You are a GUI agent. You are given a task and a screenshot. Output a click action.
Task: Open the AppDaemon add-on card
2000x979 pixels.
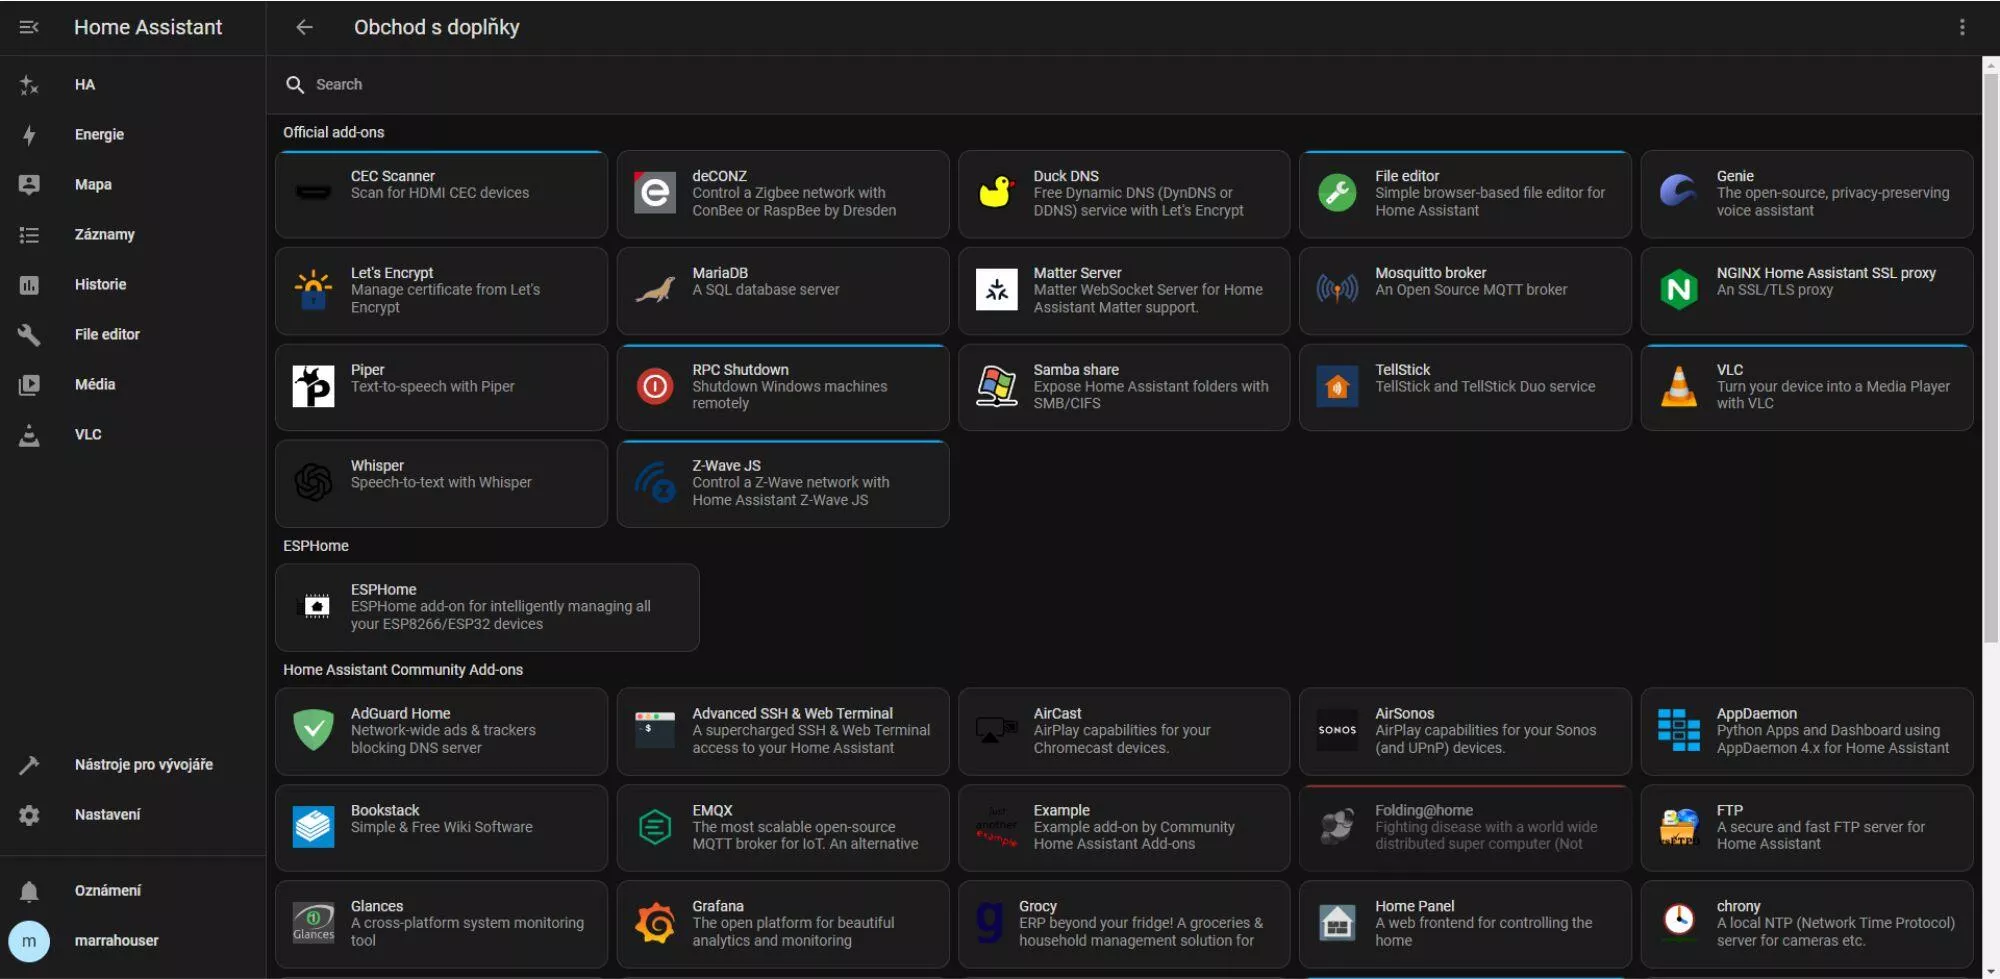[1807, 731]
